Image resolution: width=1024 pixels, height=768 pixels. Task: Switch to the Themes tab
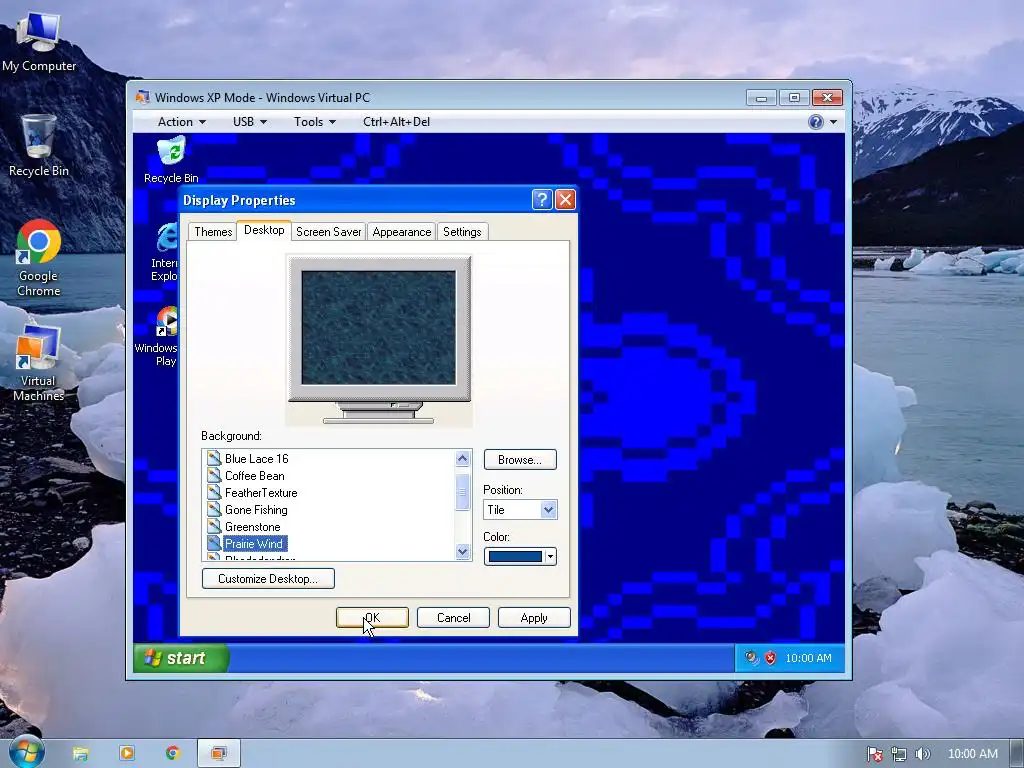click(x=213, y=232)
